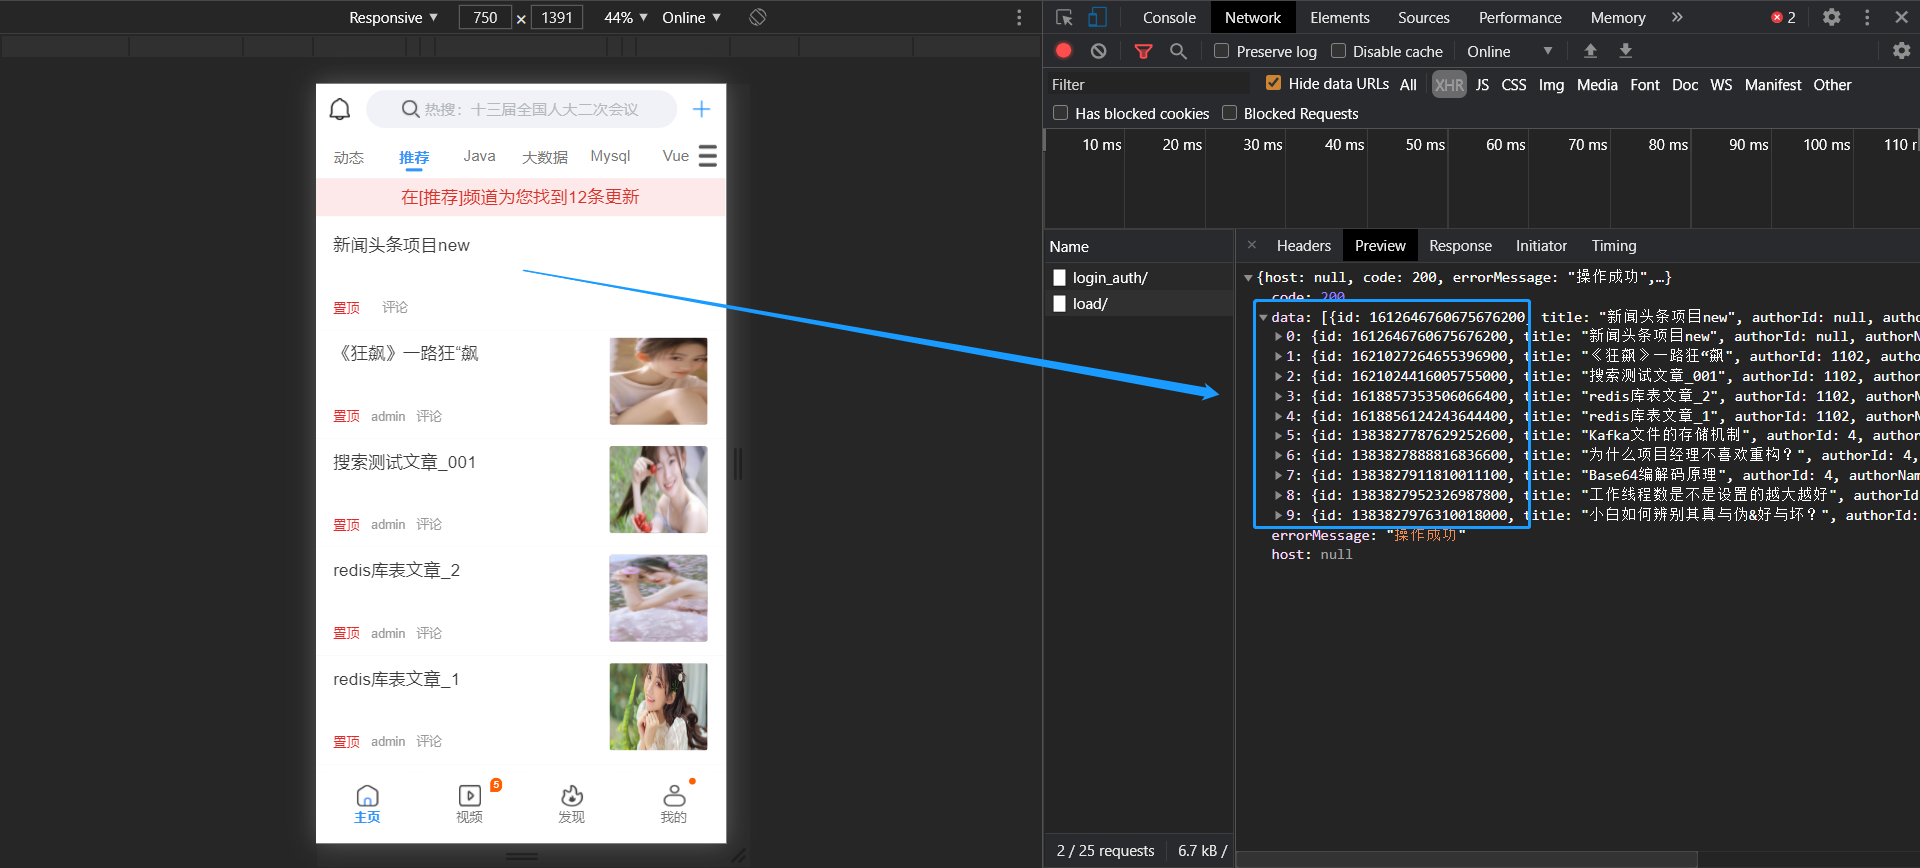Image resolution: width=1920 pixels, height=868 pixels.
Task: Tap the 大数据 channel
Action: pyautogui.click(x=545, y=157)
